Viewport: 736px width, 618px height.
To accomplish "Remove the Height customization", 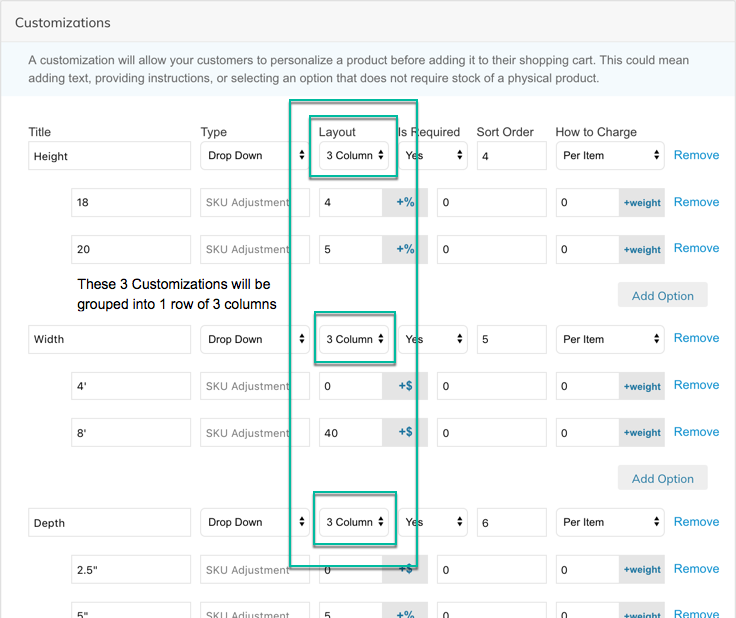I will click(696, 155).
